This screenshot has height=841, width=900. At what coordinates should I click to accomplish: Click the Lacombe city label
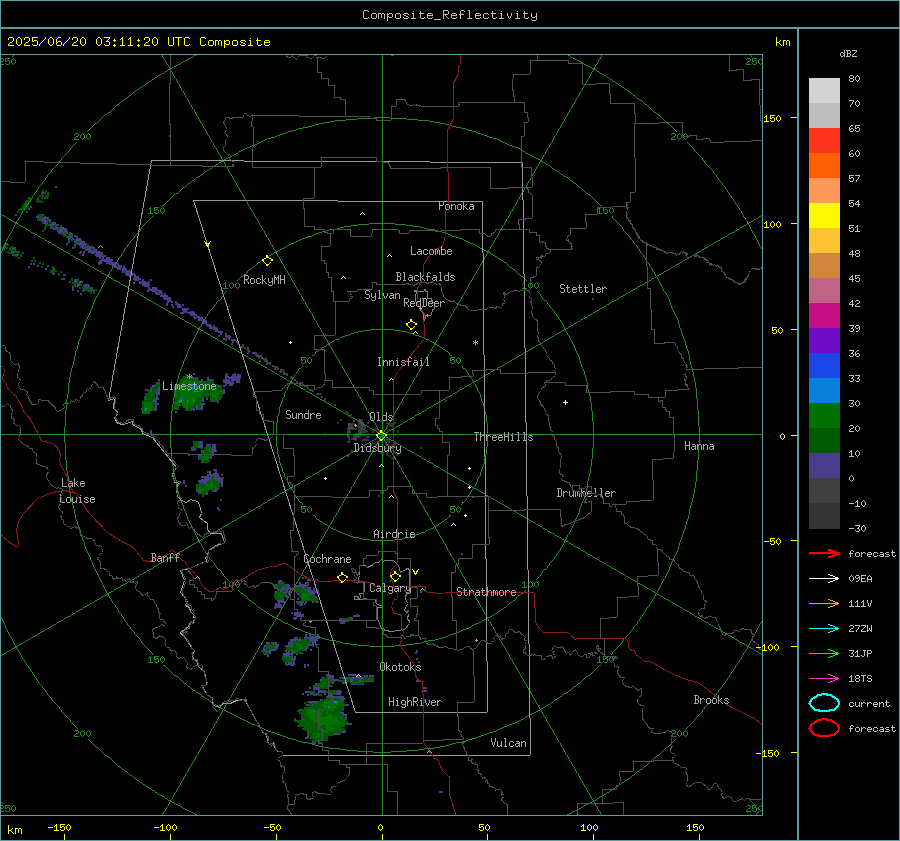431,251
